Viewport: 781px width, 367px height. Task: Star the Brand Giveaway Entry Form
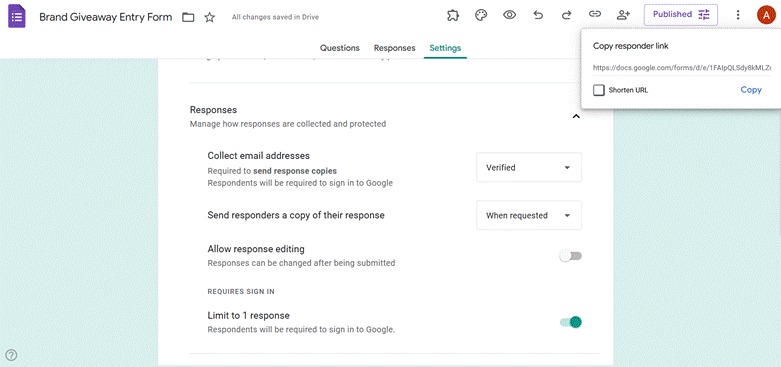pyautogui.click(x=210, y=17)
